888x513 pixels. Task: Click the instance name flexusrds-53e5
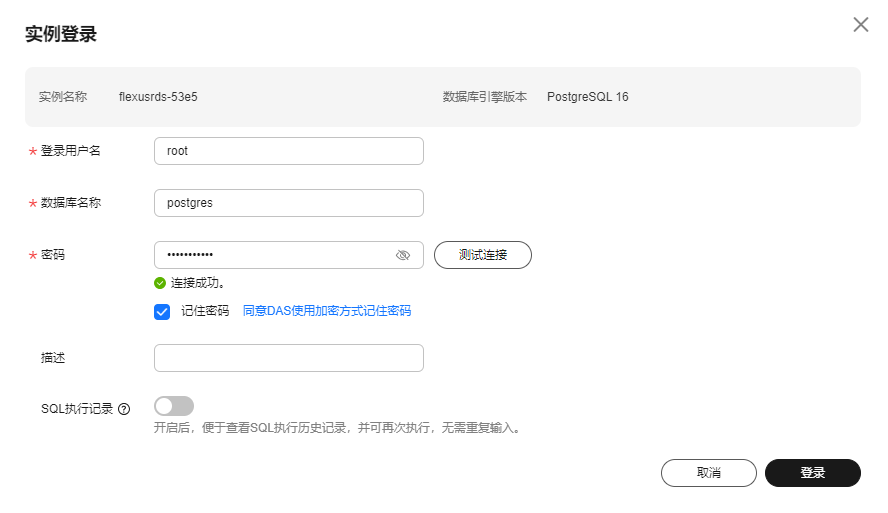(158, 97)
